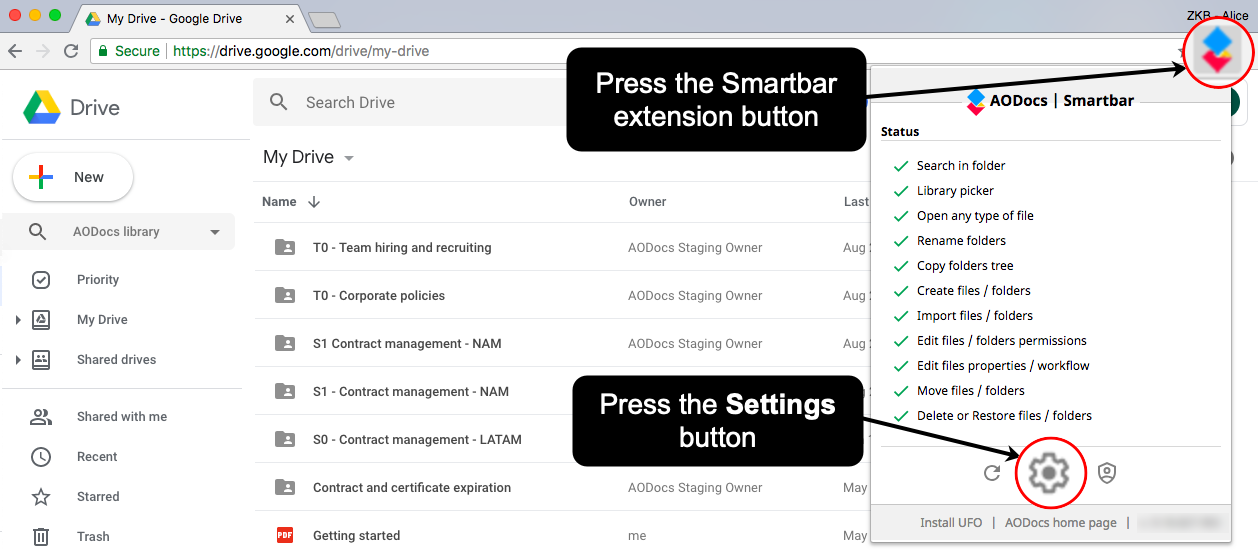Click the browser back arrow

click(16, 51)
